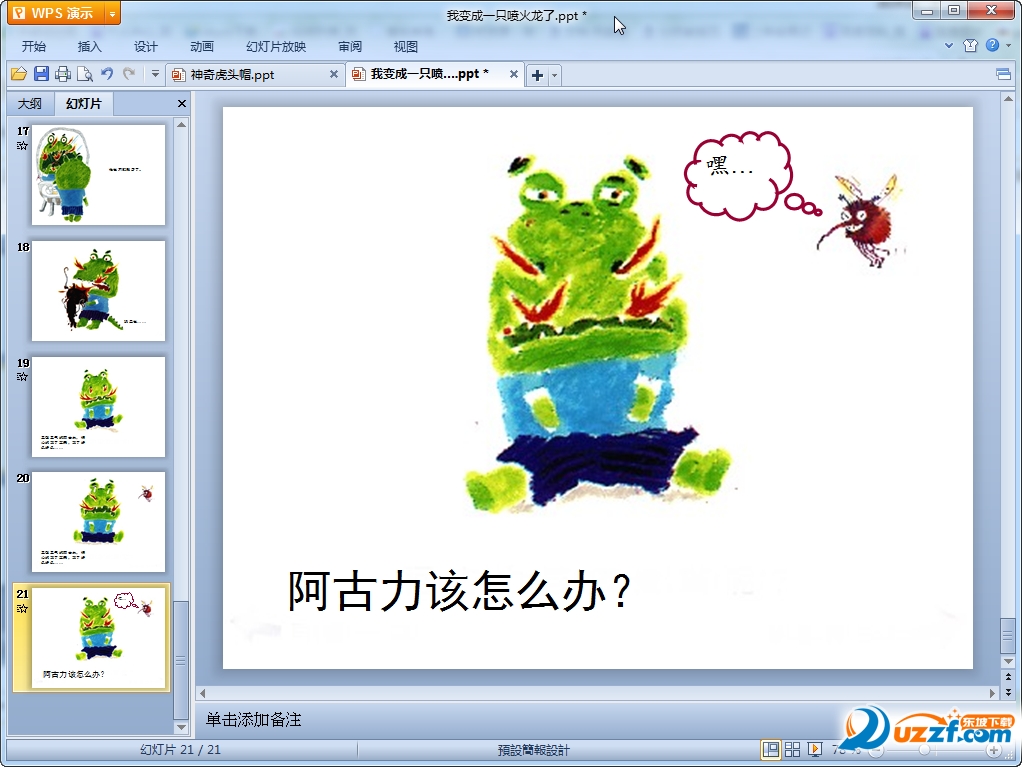Open the 动画 ribbon tab
The height and width of the screenshot is (767, 1022).
pos(202,46)
